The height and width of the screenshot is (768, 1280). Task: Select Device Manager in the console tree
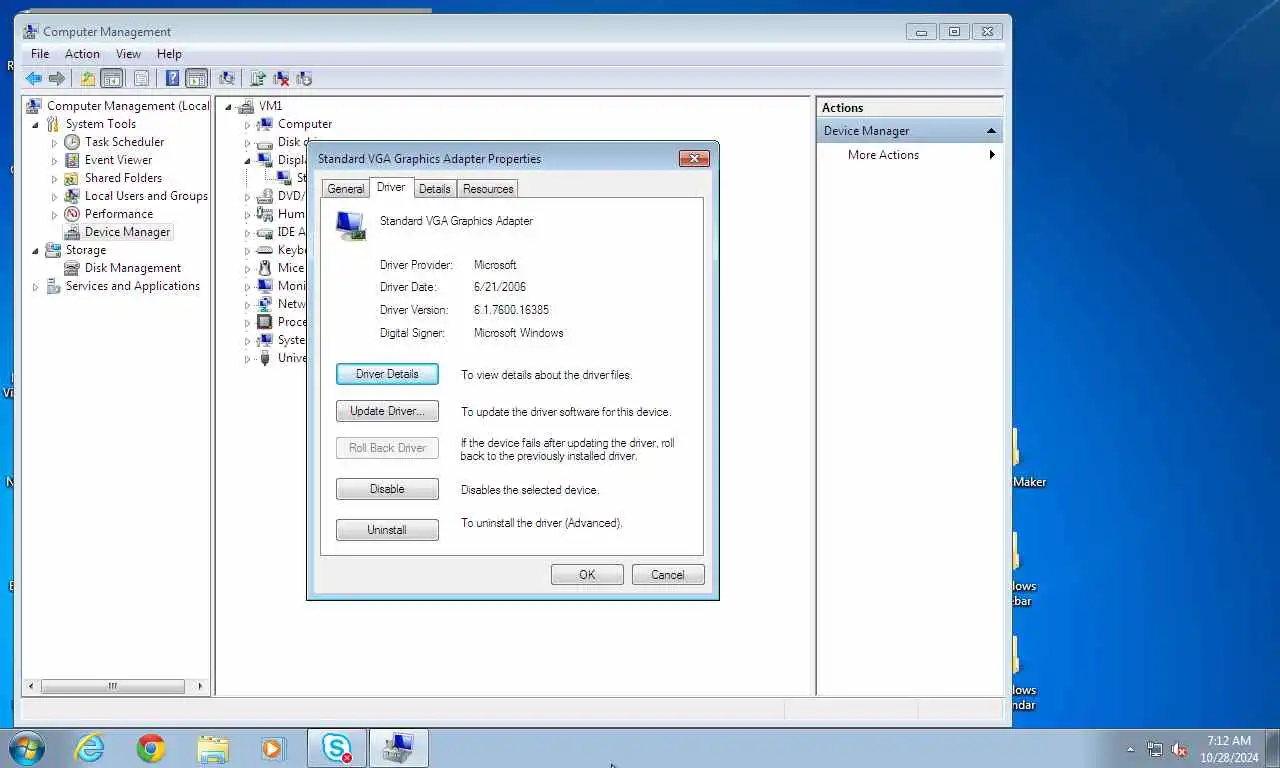coord(127,232)
